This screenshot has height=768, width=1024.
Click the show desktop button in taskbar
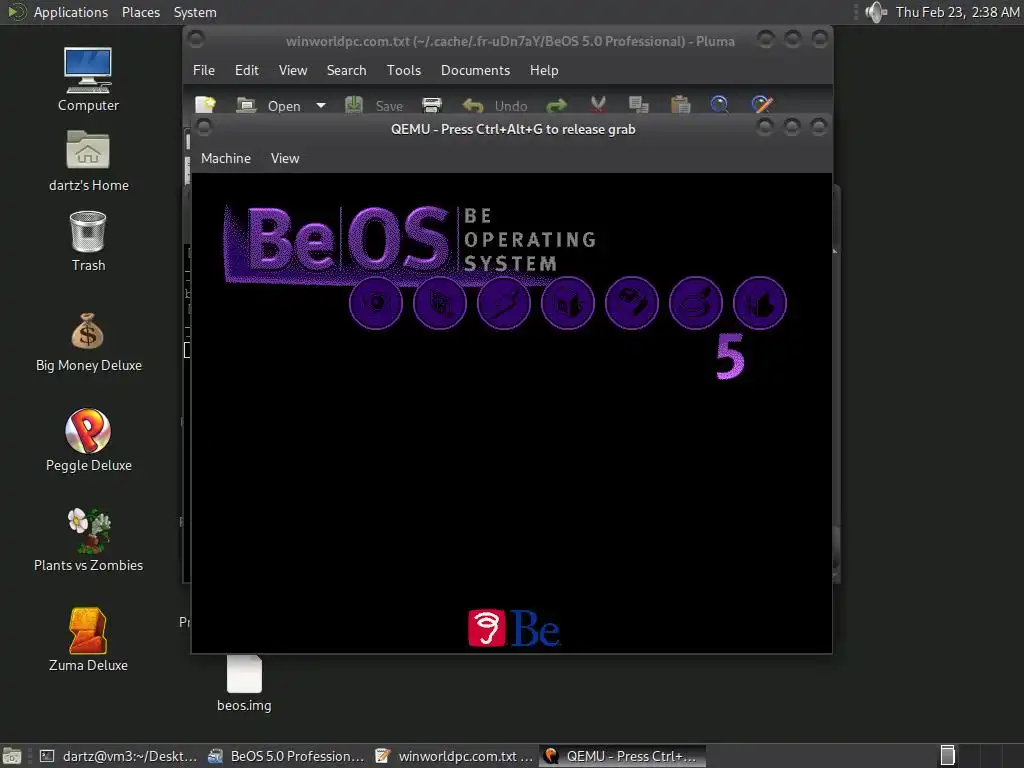coord(12,756)
